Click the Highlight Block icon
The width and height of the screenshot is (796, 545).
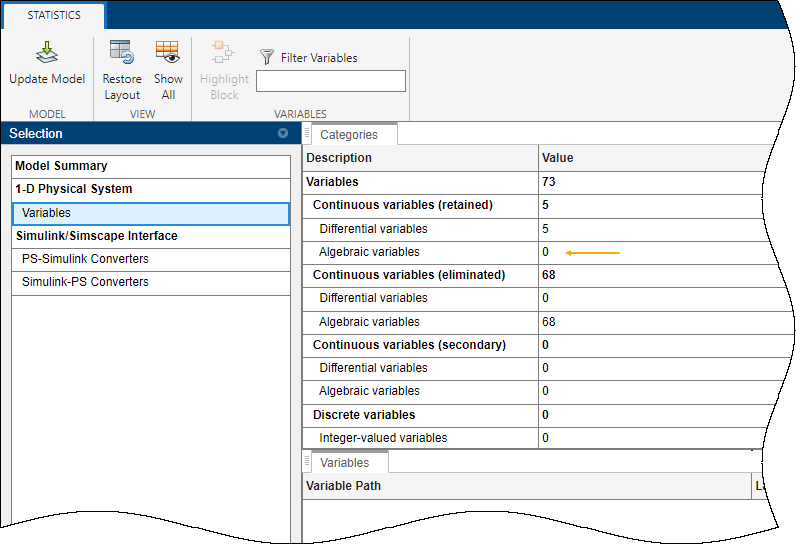[x=224, y=52]
